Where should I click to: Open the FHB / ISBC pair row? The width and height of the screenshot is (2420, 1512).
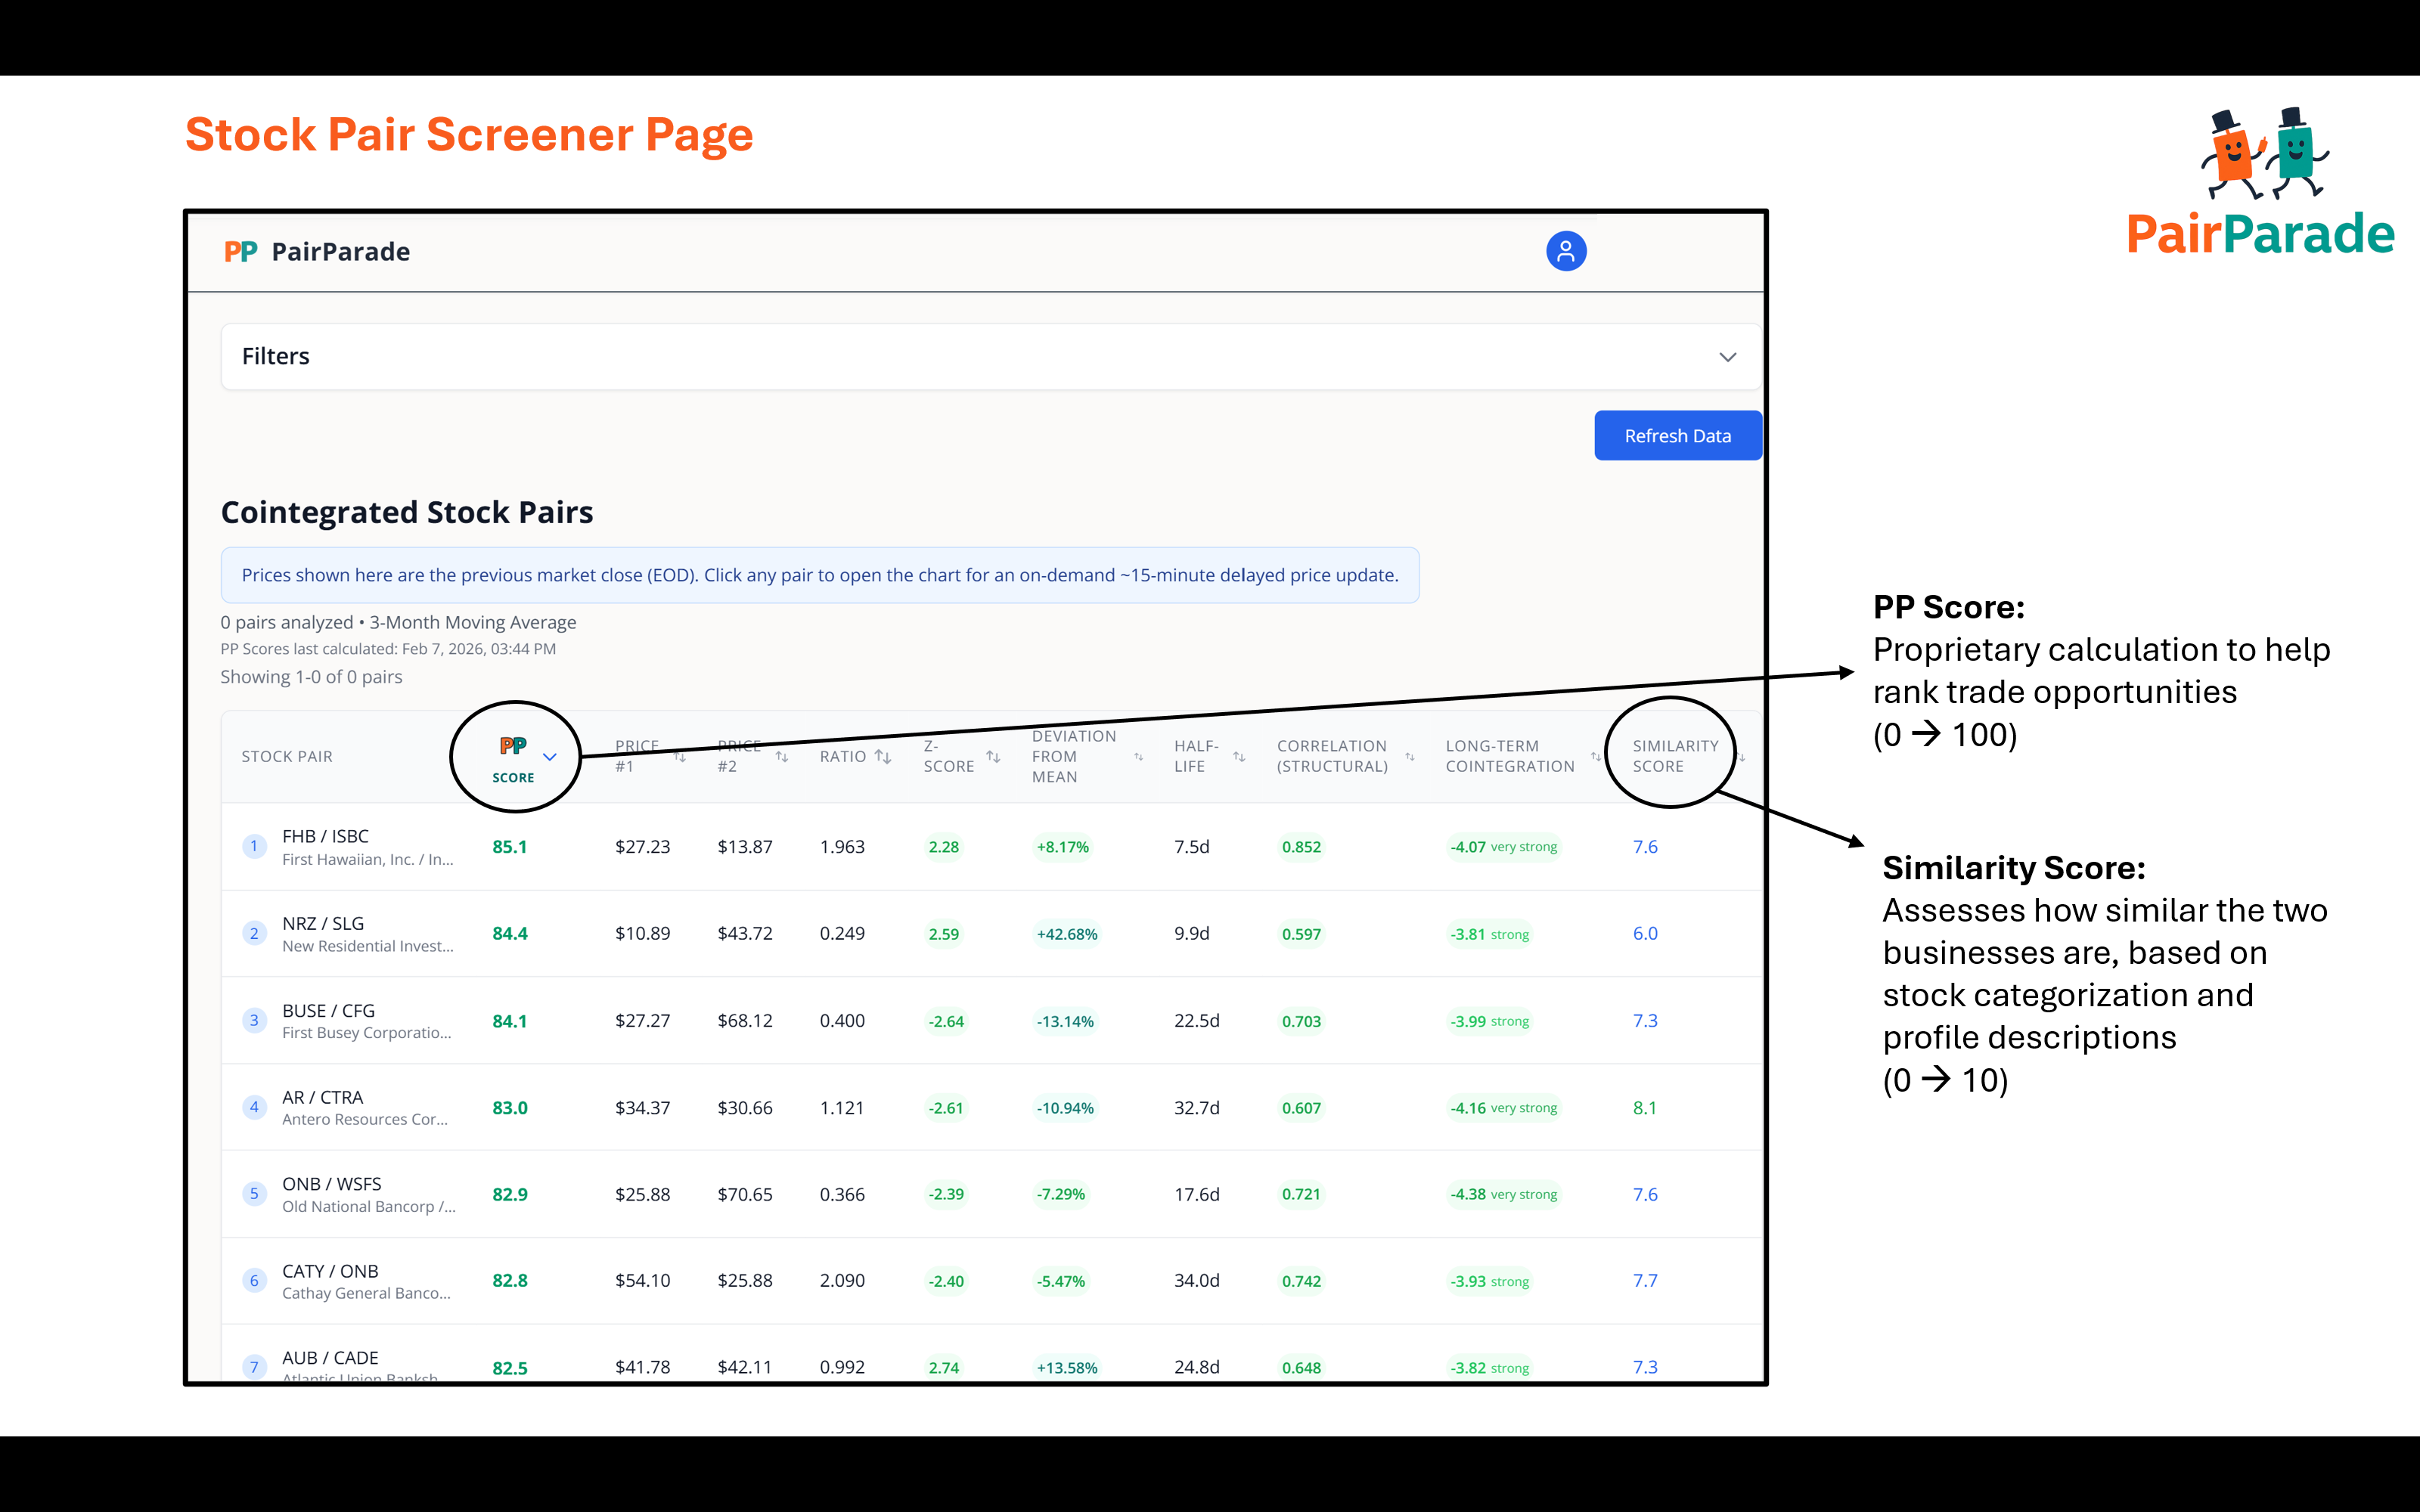point(325,836)
